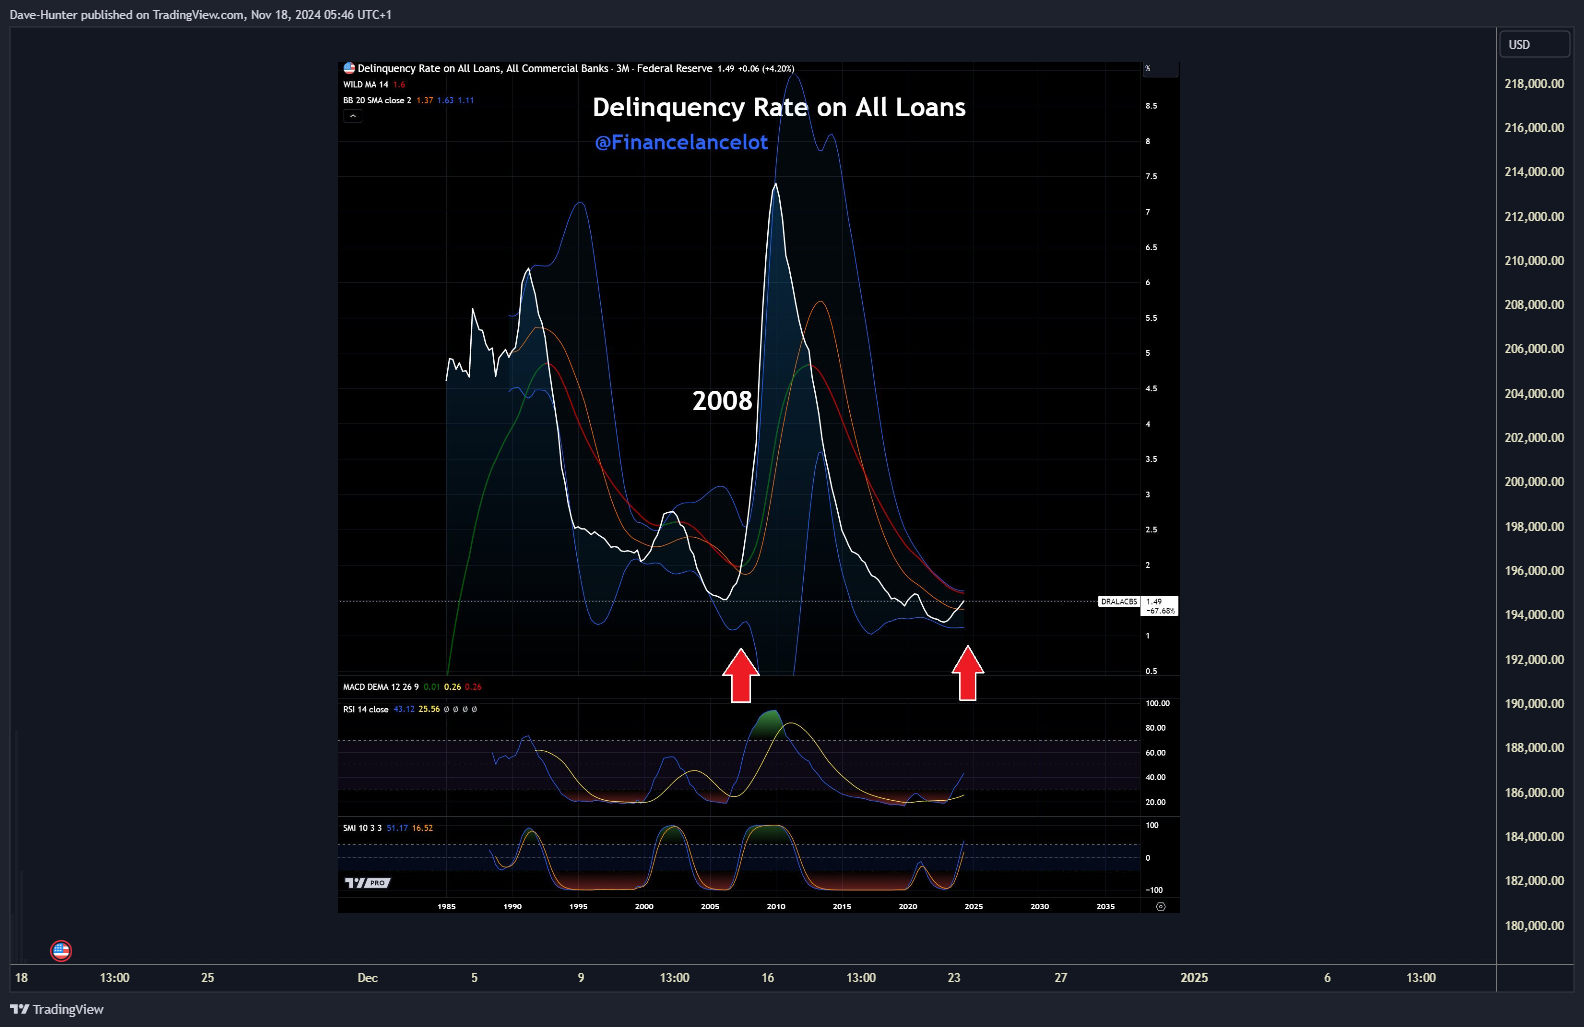Click the 16.52 SMI value in legend

click(x=422, y=828)
